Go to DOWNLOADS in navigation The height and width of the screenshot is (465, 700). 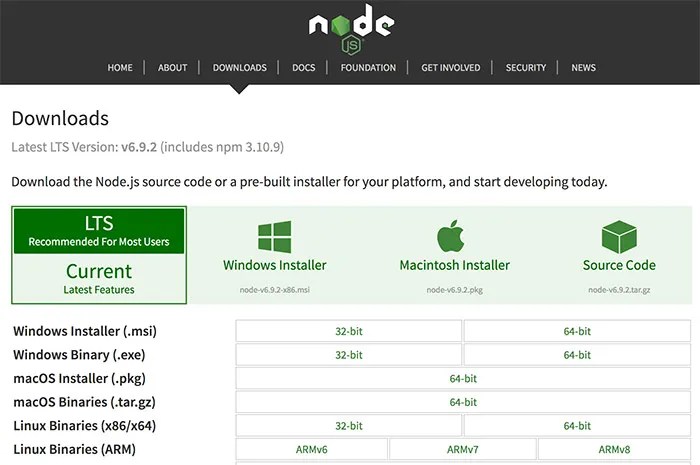(240, 68)
